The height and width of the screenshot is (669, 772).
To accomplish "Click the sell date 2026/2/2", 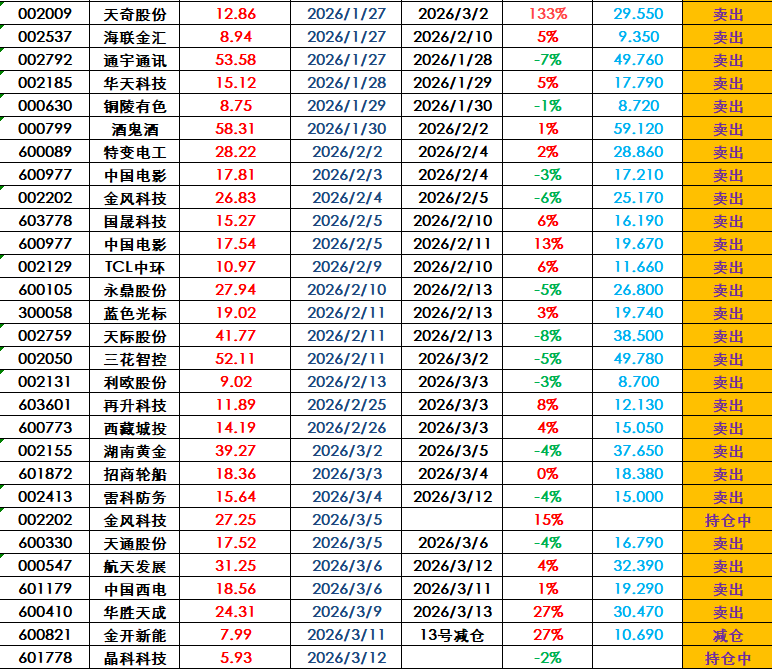I will 453,129.
